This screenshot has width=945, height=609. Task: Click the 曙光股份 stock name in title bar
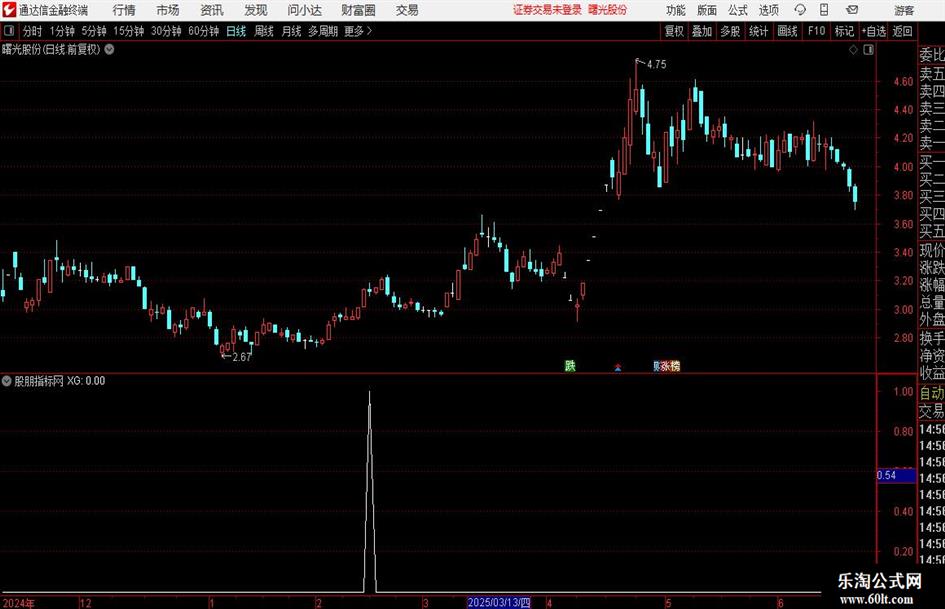[x=608, y=10]
